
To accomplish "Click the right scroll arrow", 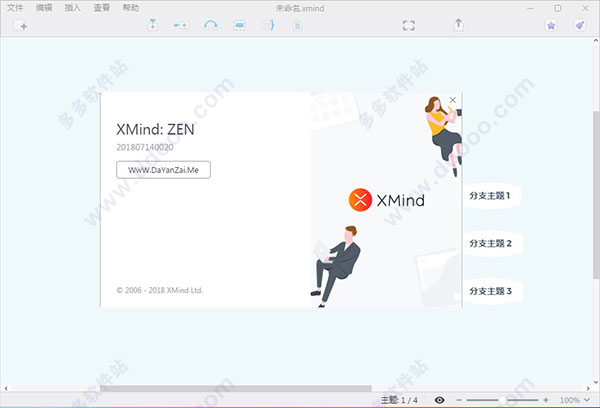I will 588,388.
